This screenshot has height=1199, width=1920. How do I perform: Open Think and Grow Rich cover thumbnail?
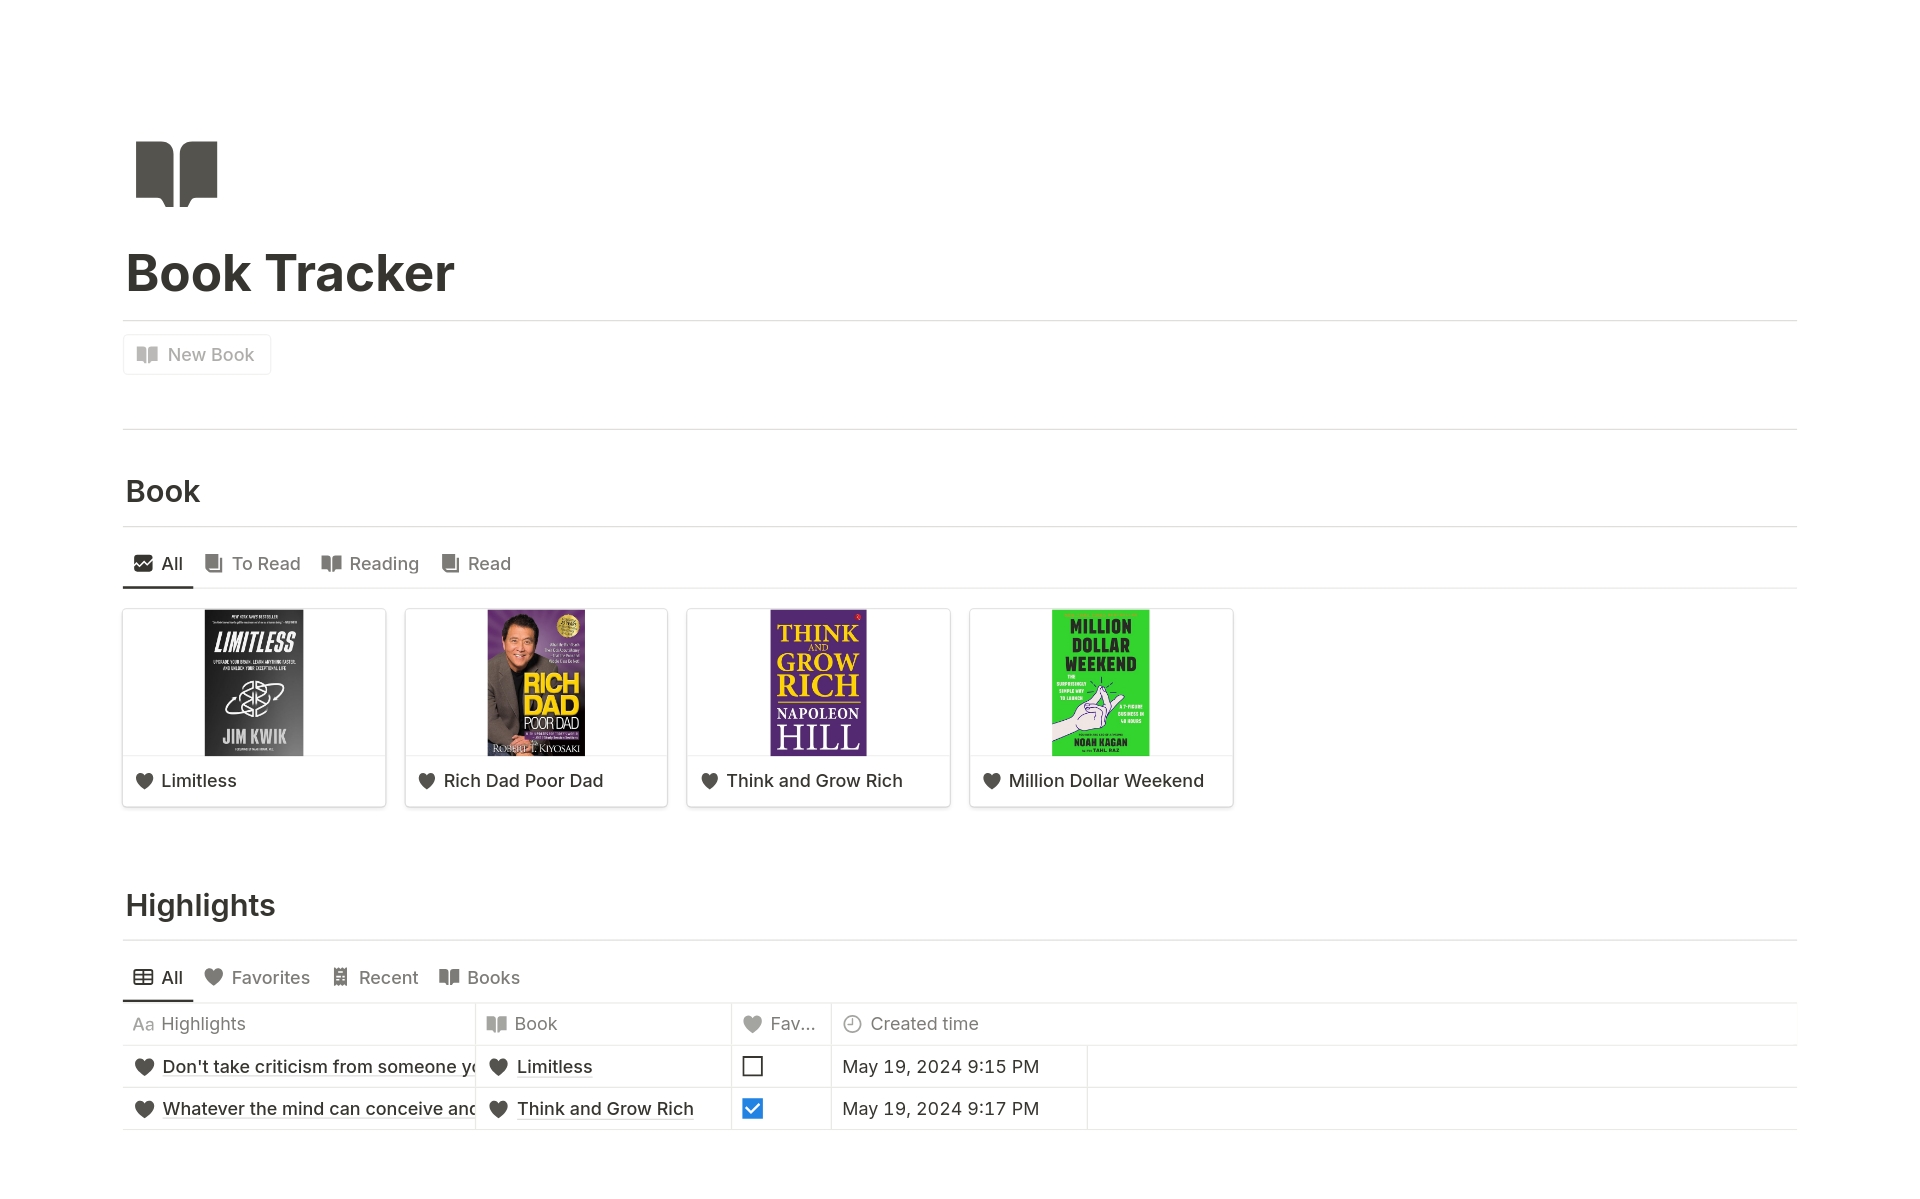click(818, 683)
